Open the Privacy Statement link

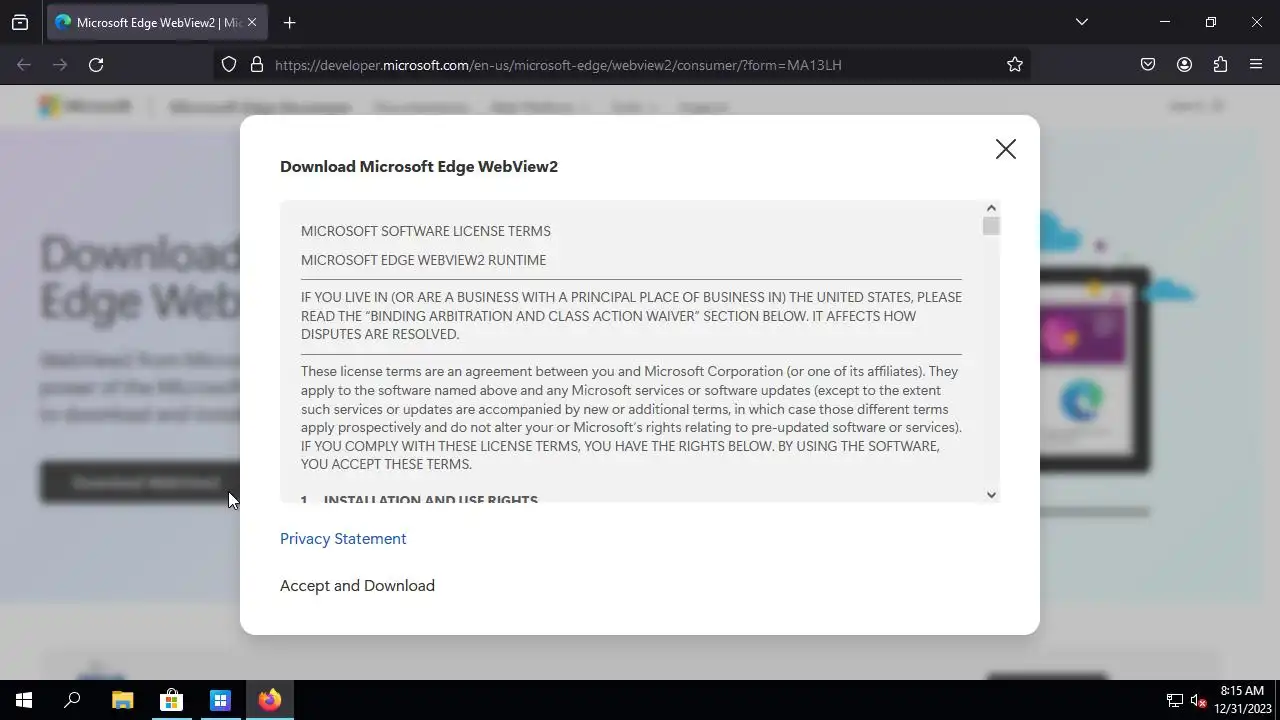343,539
